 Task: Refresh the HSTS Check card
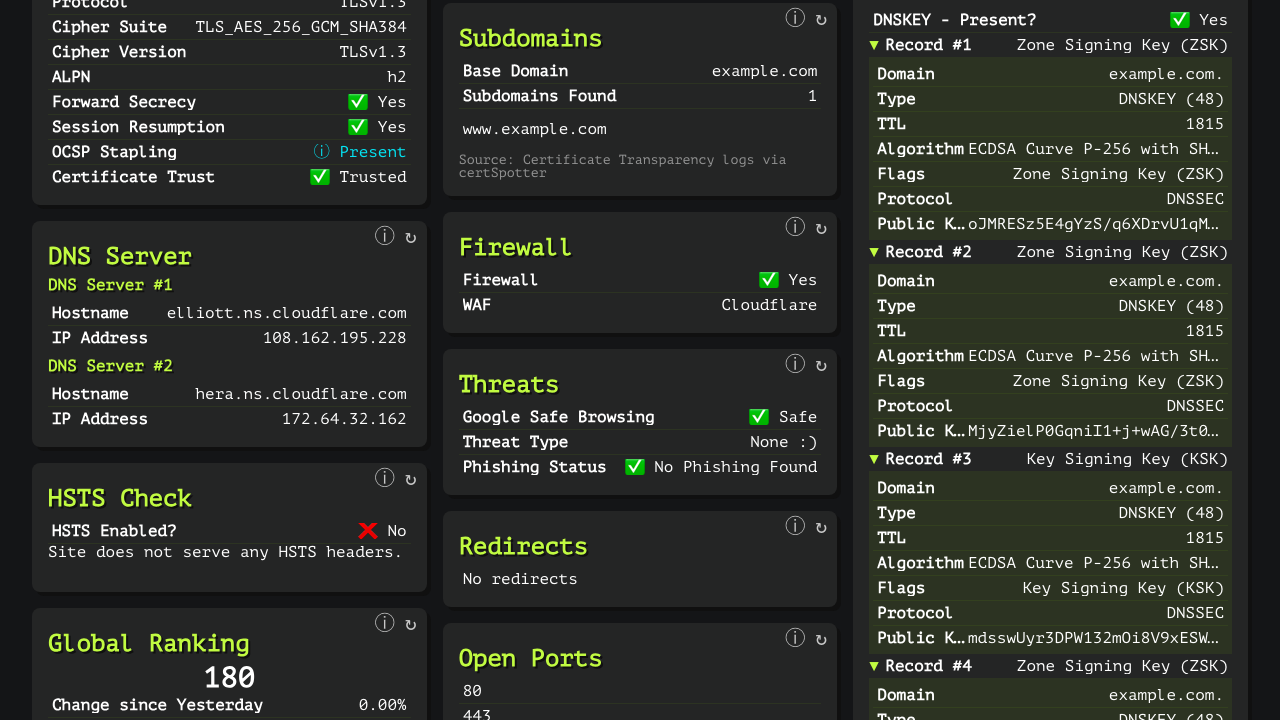click(410, 479)
